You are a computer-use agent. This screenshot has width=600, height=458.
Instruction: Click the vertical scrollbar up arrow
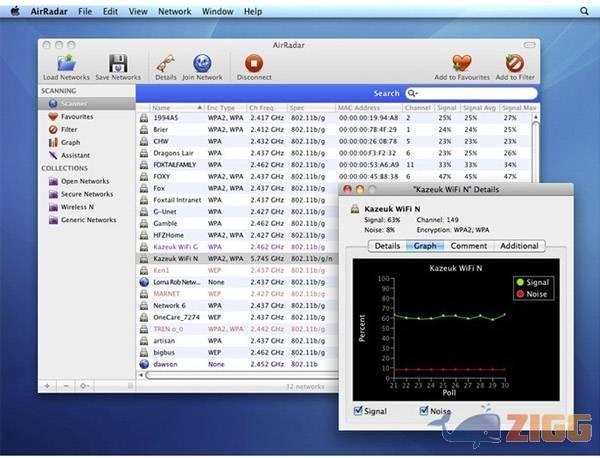tap(536, 117)
